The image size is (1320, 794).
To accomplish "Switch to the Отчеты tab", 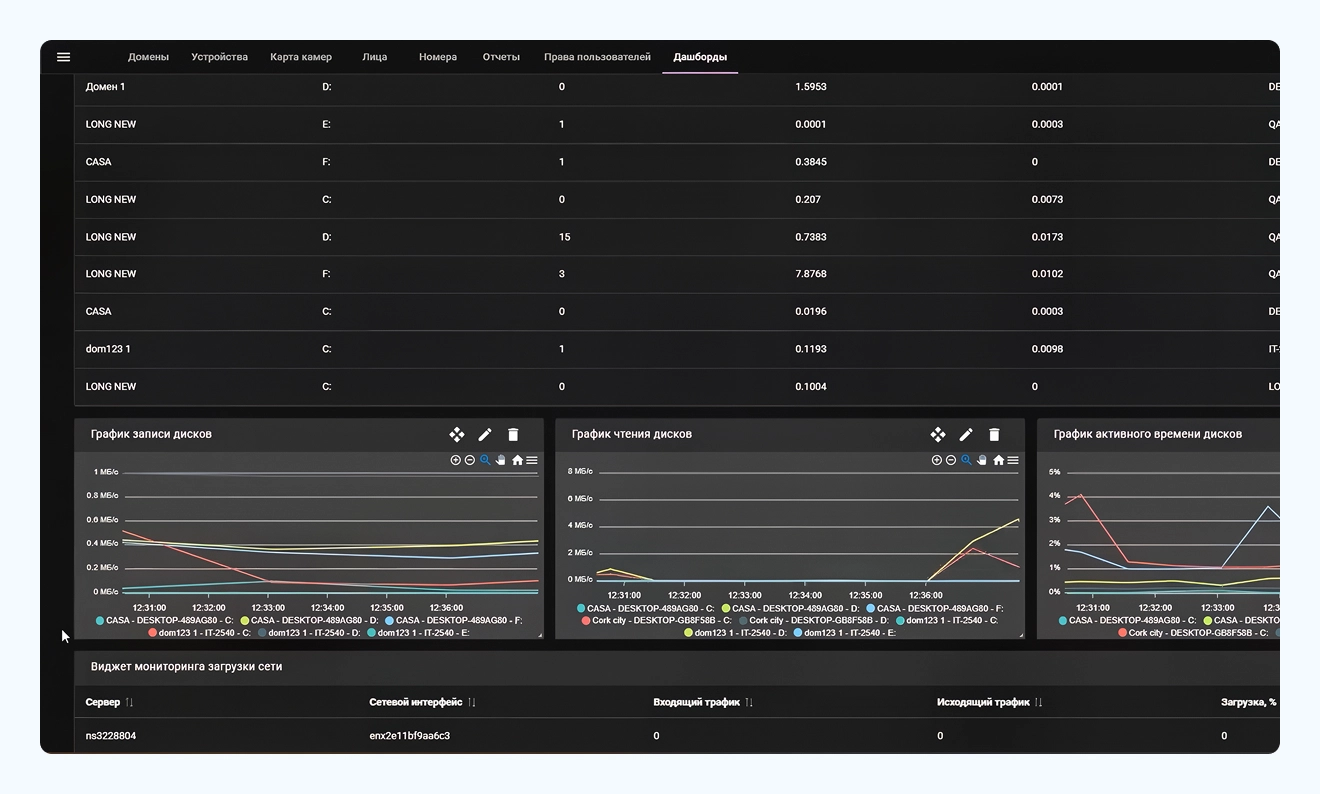I will click(501, 57).
